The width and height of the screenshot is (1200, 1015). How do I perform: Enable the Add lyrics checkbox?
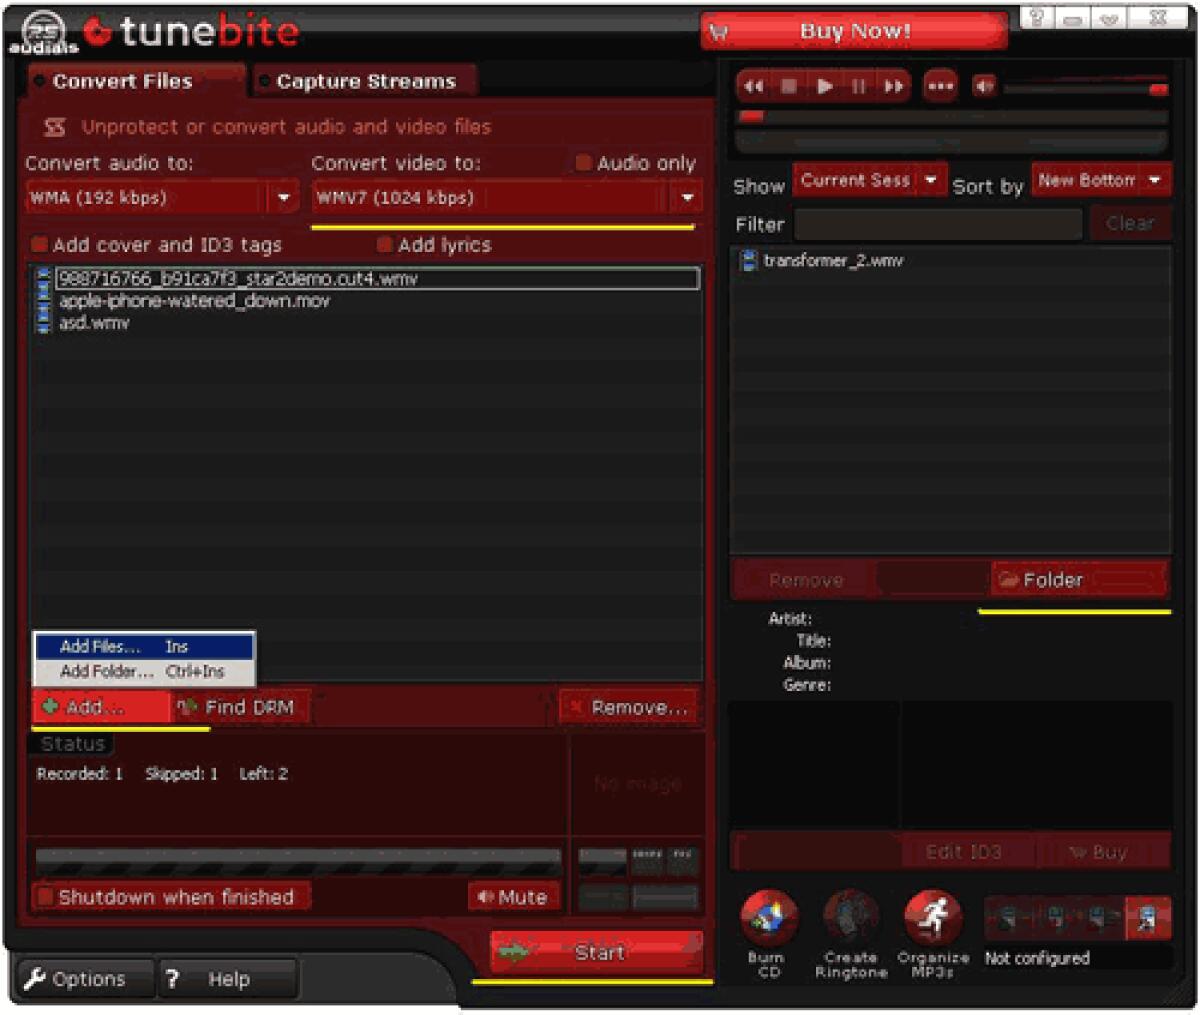(384, 244)
